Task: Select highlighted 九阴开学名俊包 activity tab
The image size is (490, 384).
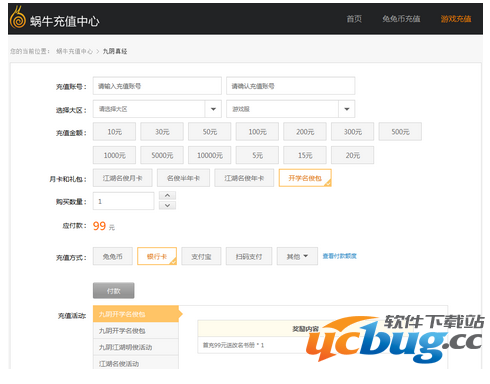Action: point(136,314)
